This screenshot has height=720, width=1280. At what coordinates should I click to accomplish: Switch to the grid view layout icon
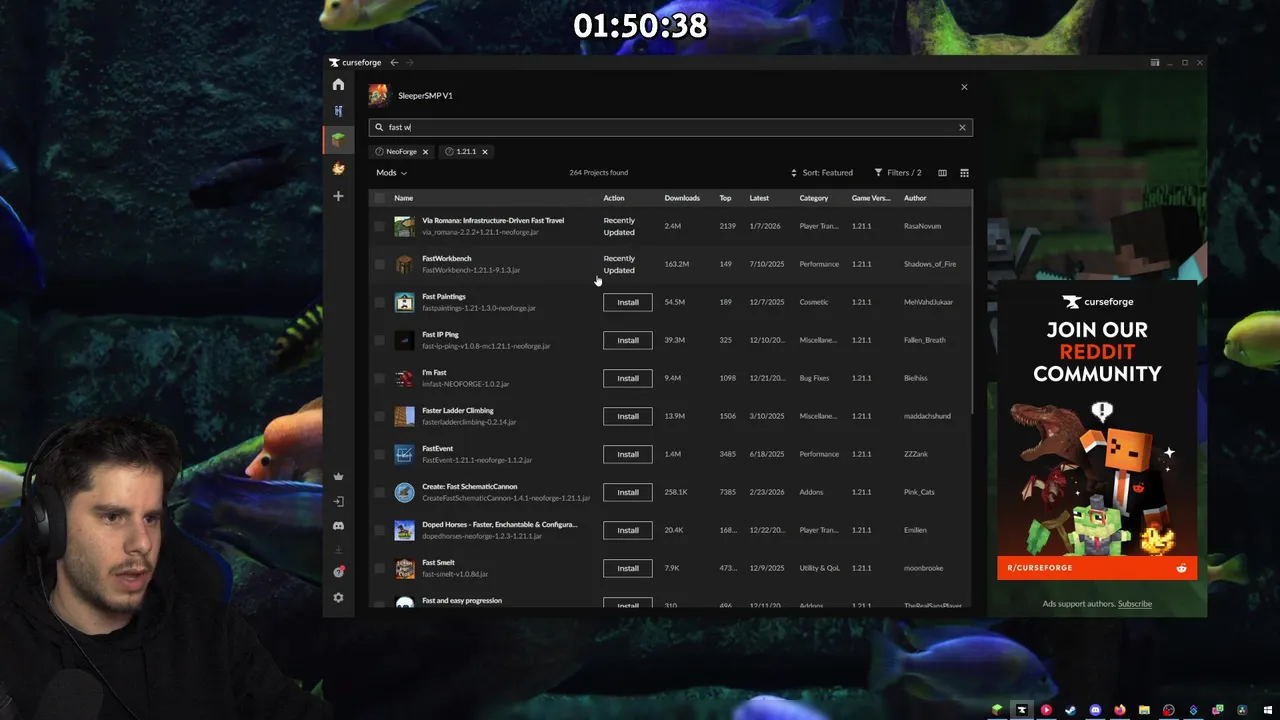pyautogui.click(x=964, y=173)
